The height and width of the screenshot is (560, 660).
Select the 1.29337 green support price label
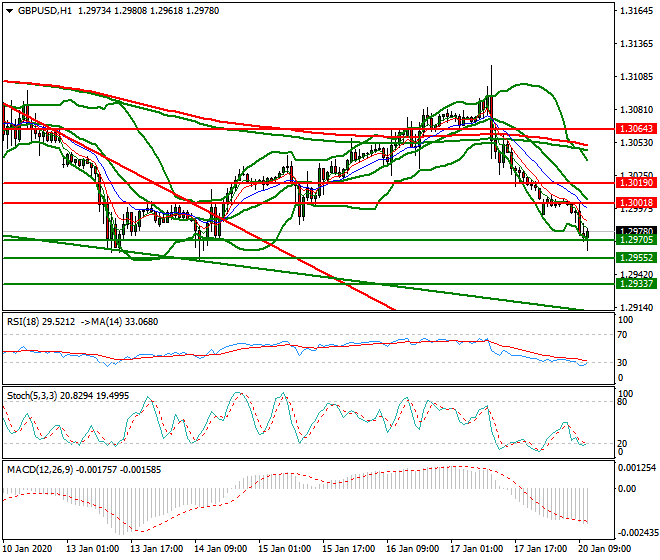point(636,284)
